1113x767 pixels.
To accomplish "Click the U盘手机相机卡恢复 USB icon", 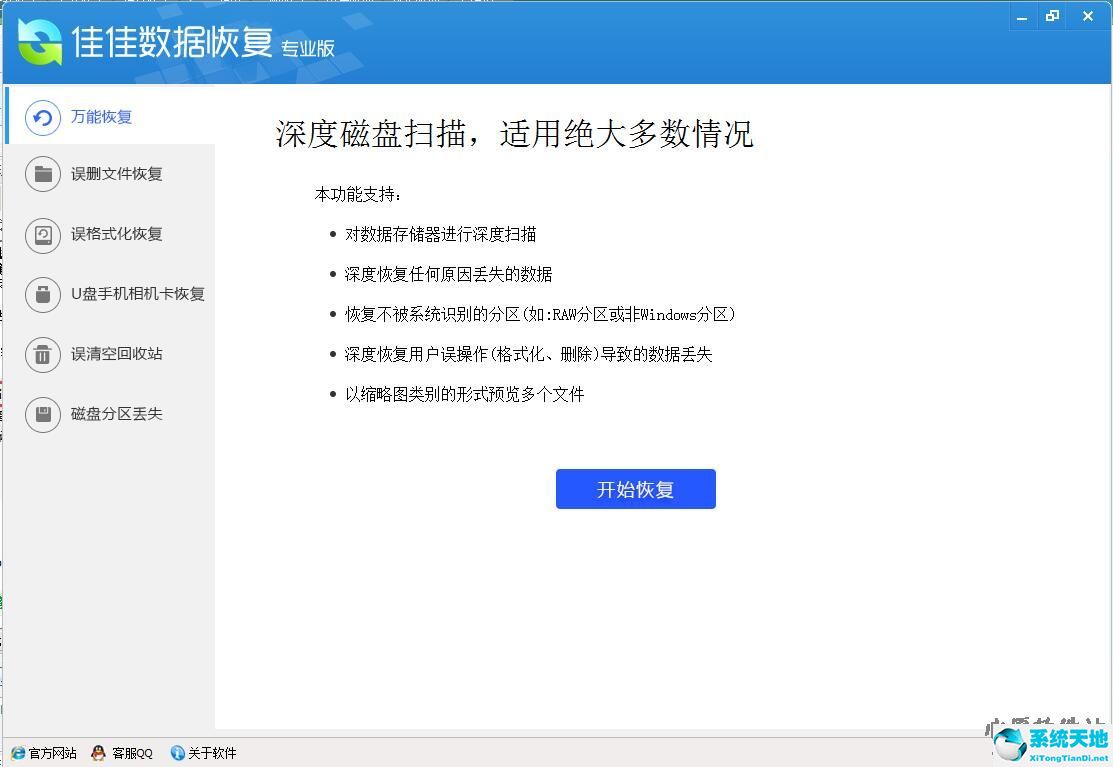I will coord(43,294).
